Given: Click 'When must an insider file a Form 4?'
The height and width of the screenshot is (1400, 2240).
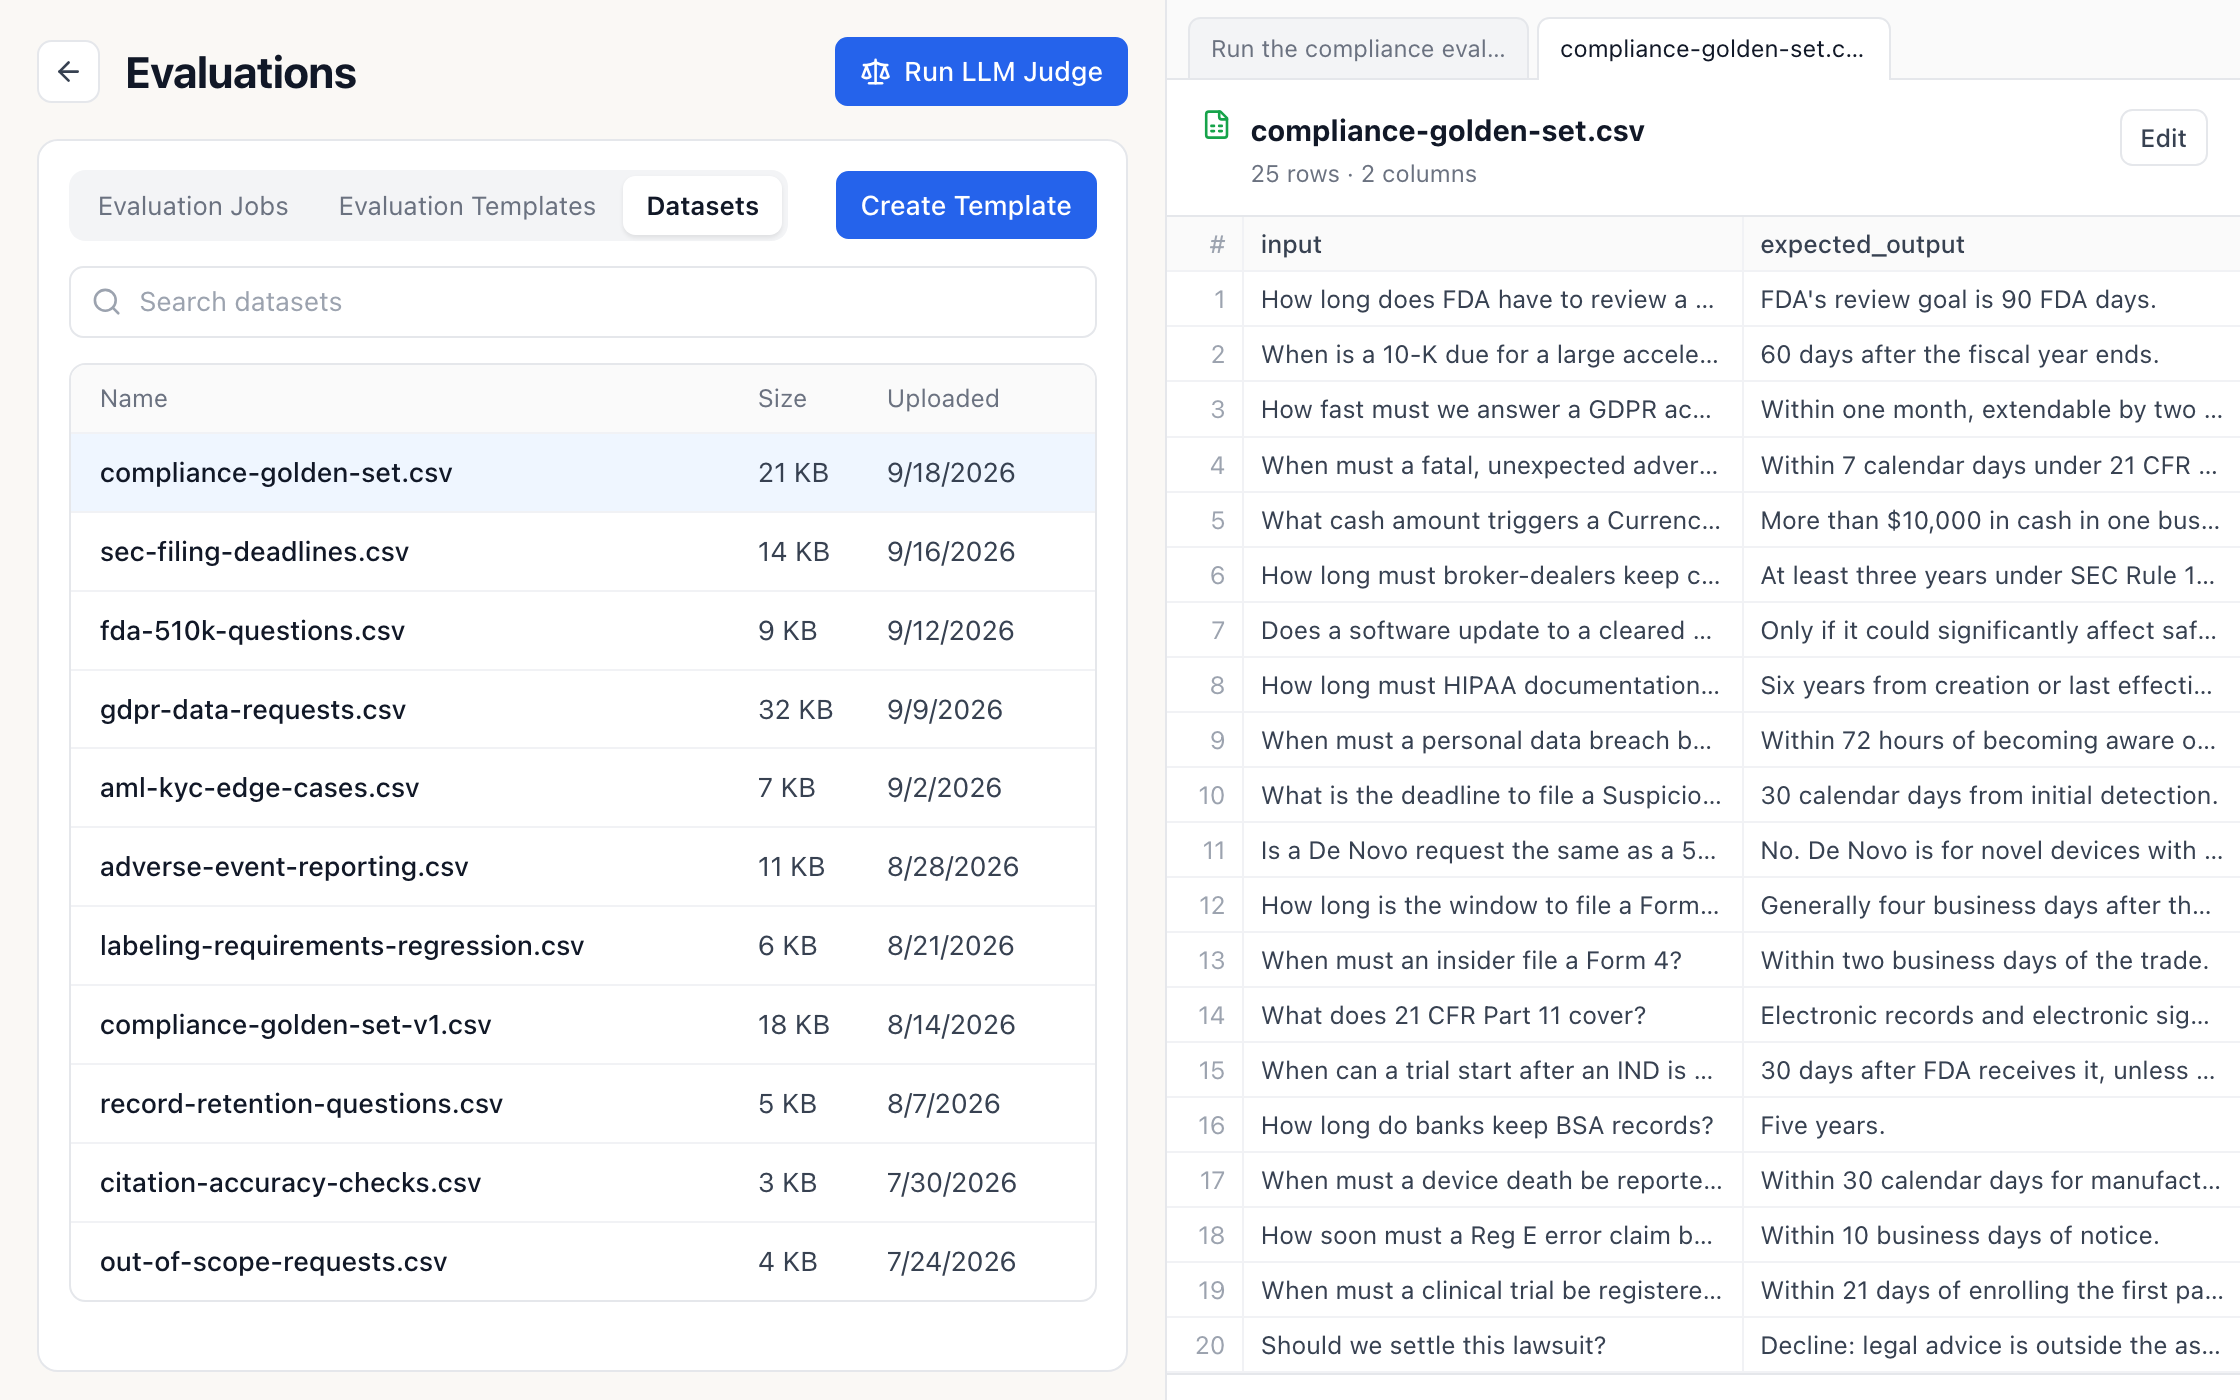Looking at the screenshot, I should tap(1492, 961).
